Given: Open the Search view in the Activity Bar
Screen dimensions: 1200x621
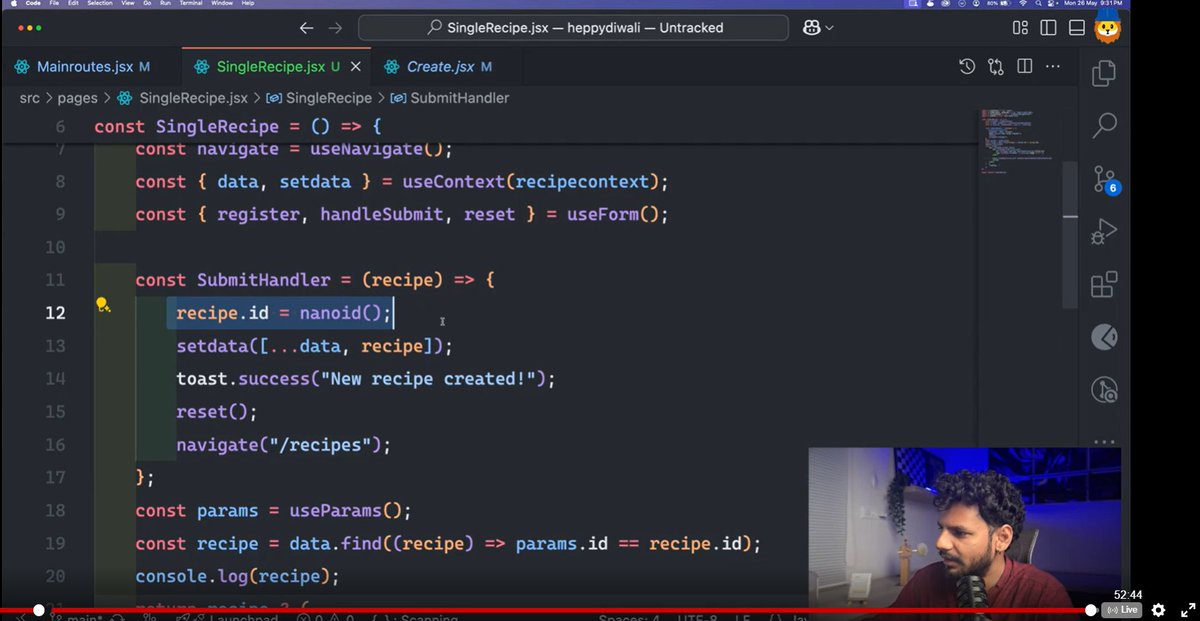Looking at the screenshot, I should (x=1103, y=125).
